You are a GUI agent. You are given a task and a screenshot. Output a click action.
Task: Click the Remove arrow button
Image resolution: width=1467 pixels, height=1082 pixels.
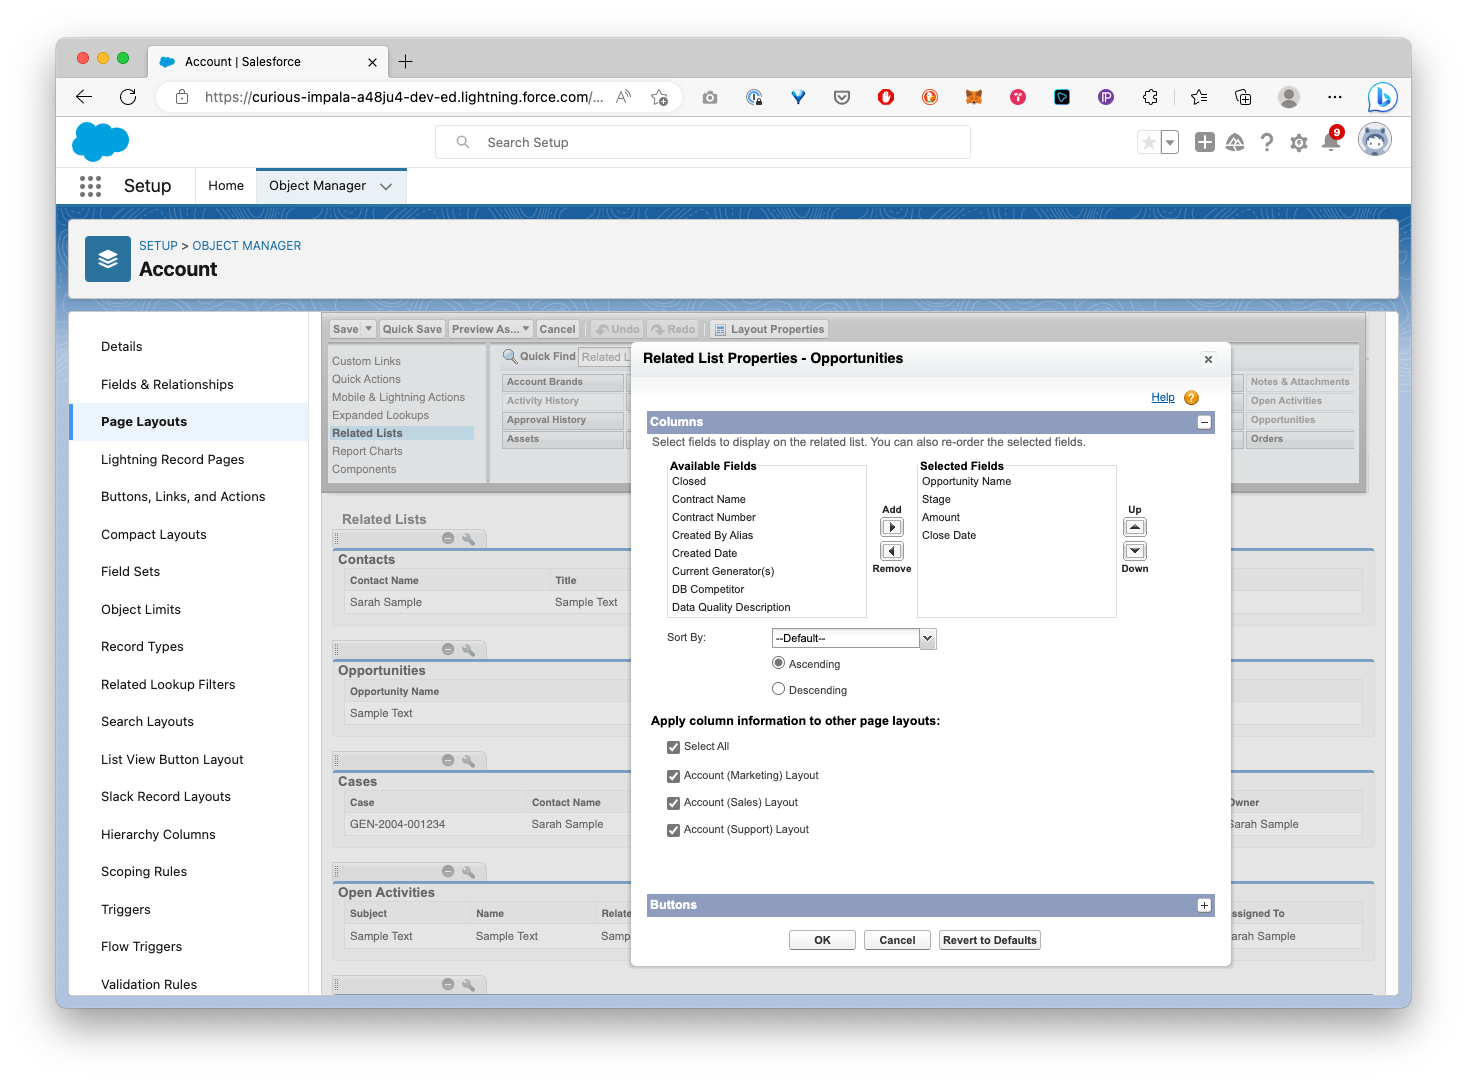coord(892,551)
